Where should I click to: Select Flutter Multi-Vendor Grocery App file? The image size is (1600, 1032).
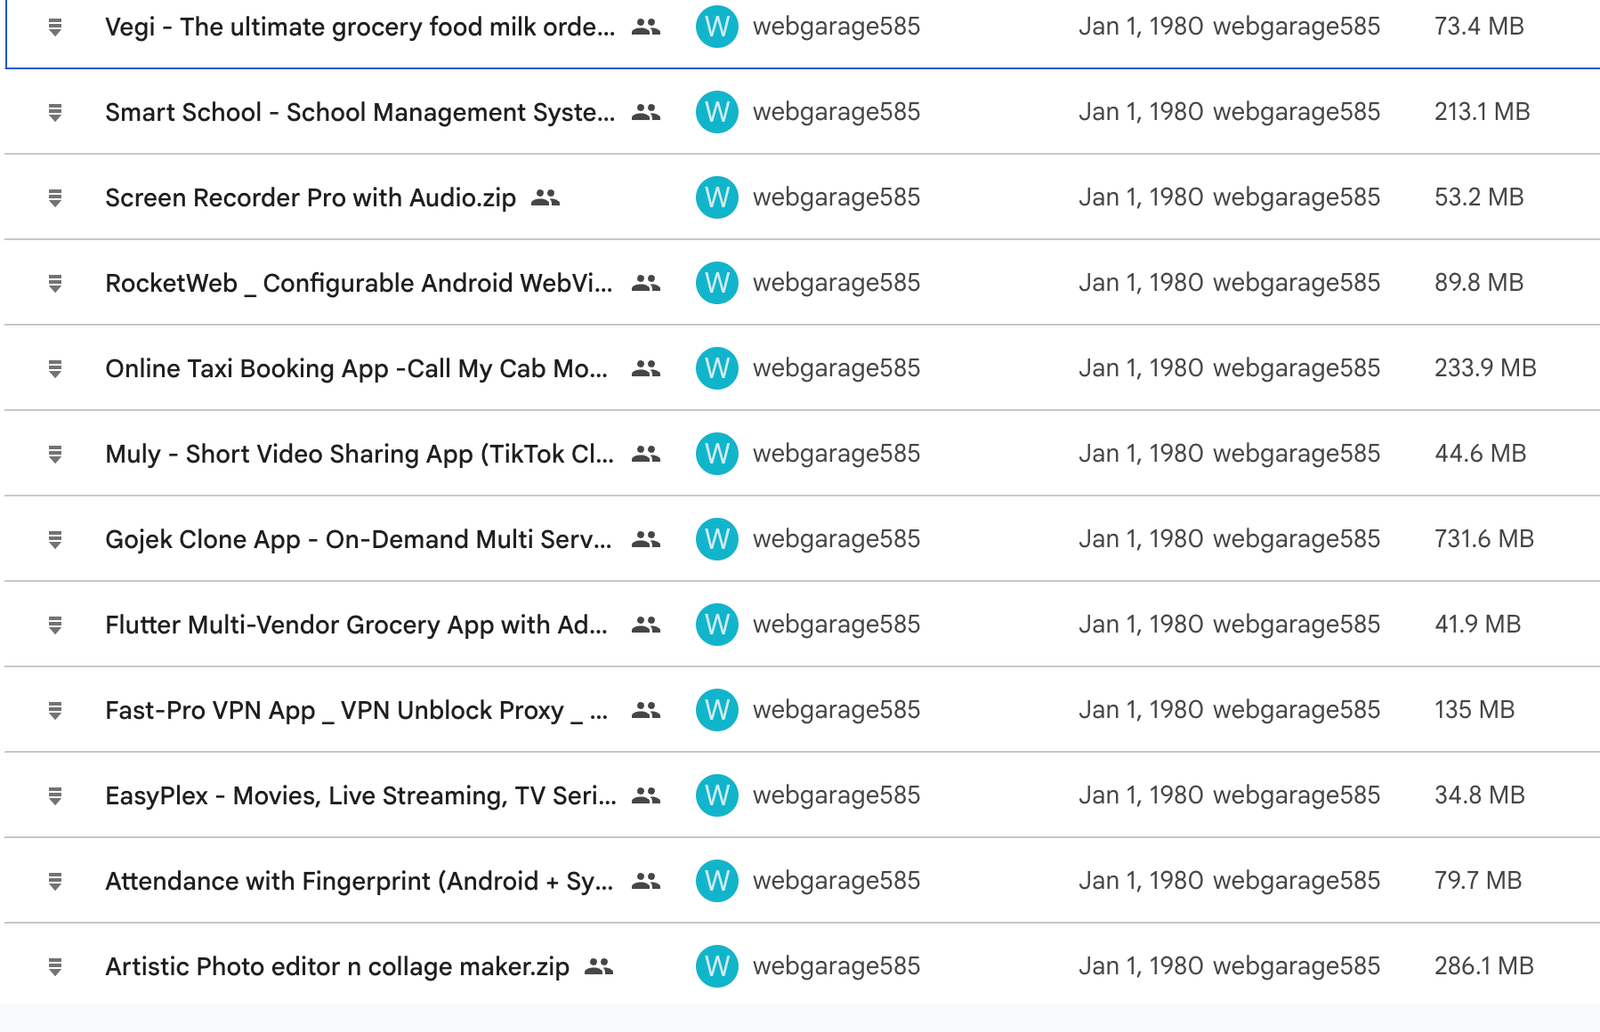(x=356, y=625)
